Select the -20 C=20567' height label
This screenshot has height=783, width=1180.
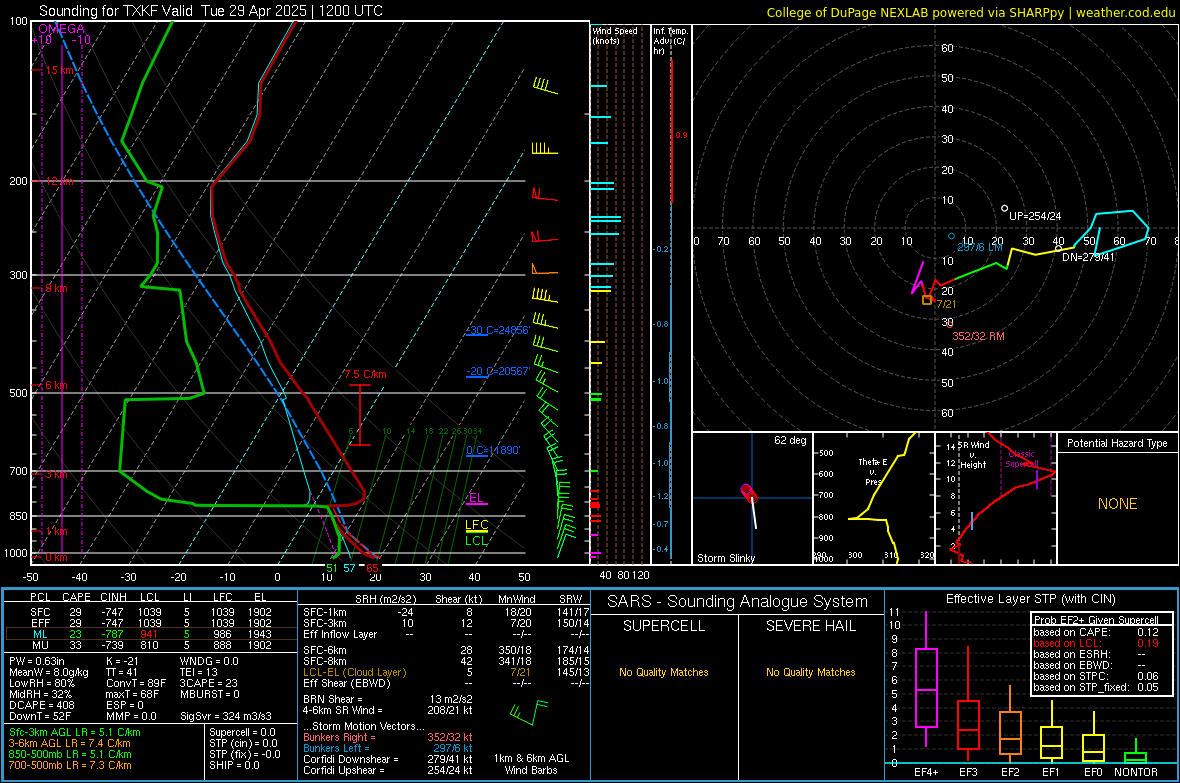click(x=497, y=371)
